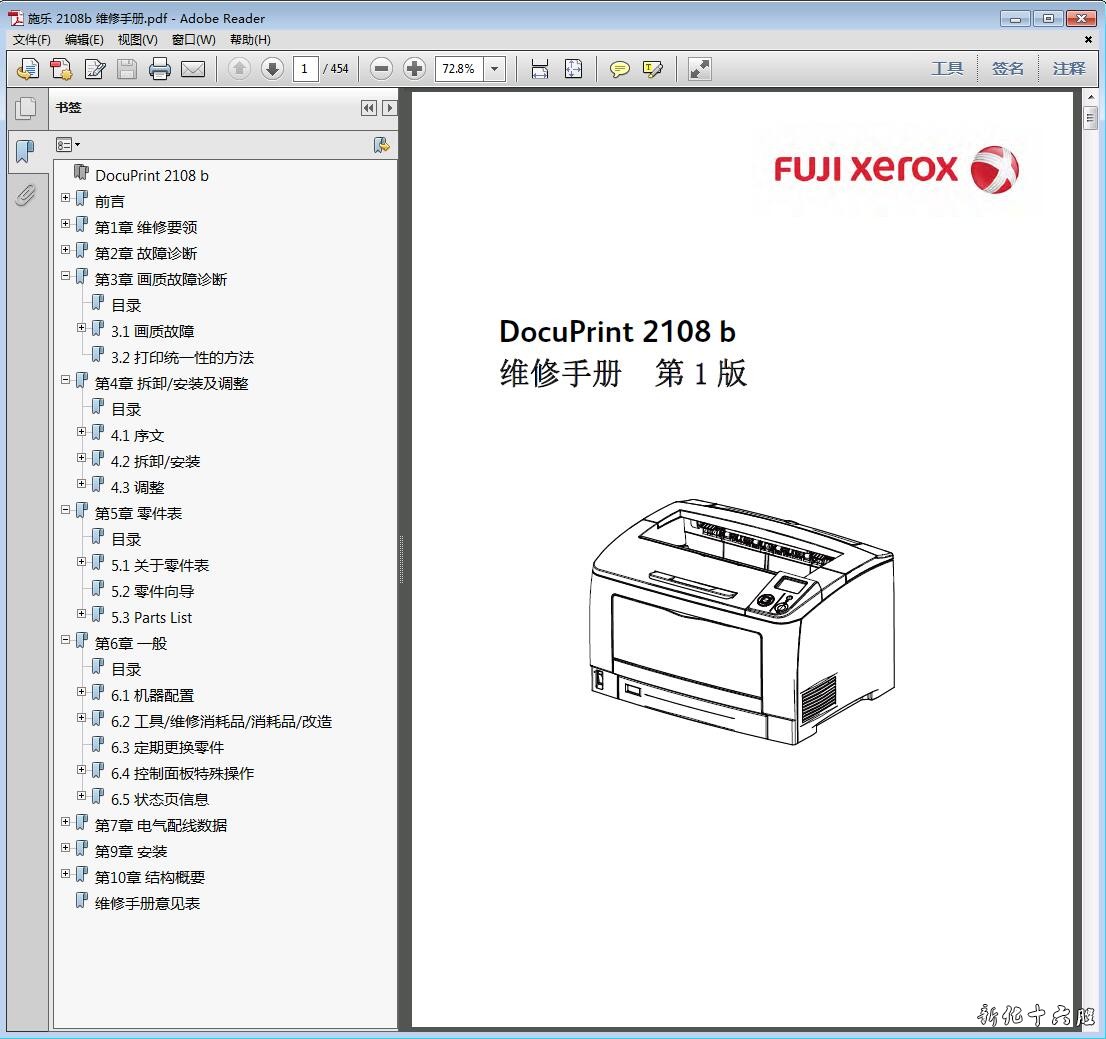Image resolution: width=1106 pixels, height=1039 pixels.
Task: Open the 工具 pane
Action: (x=947, y=69)
